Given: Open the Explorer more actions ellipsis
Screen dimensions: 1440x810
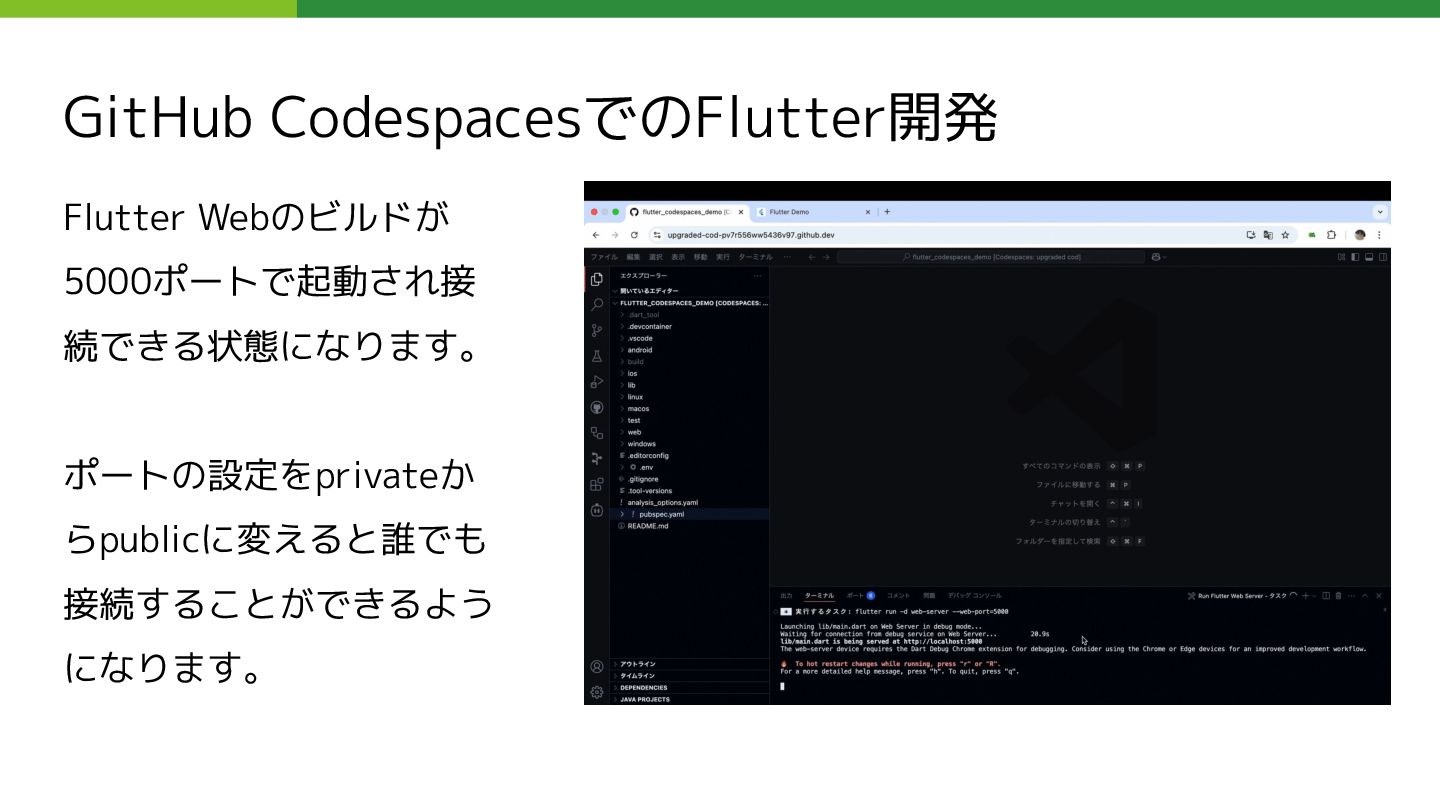Looking at the screenshot, I should tap(757, 276).
